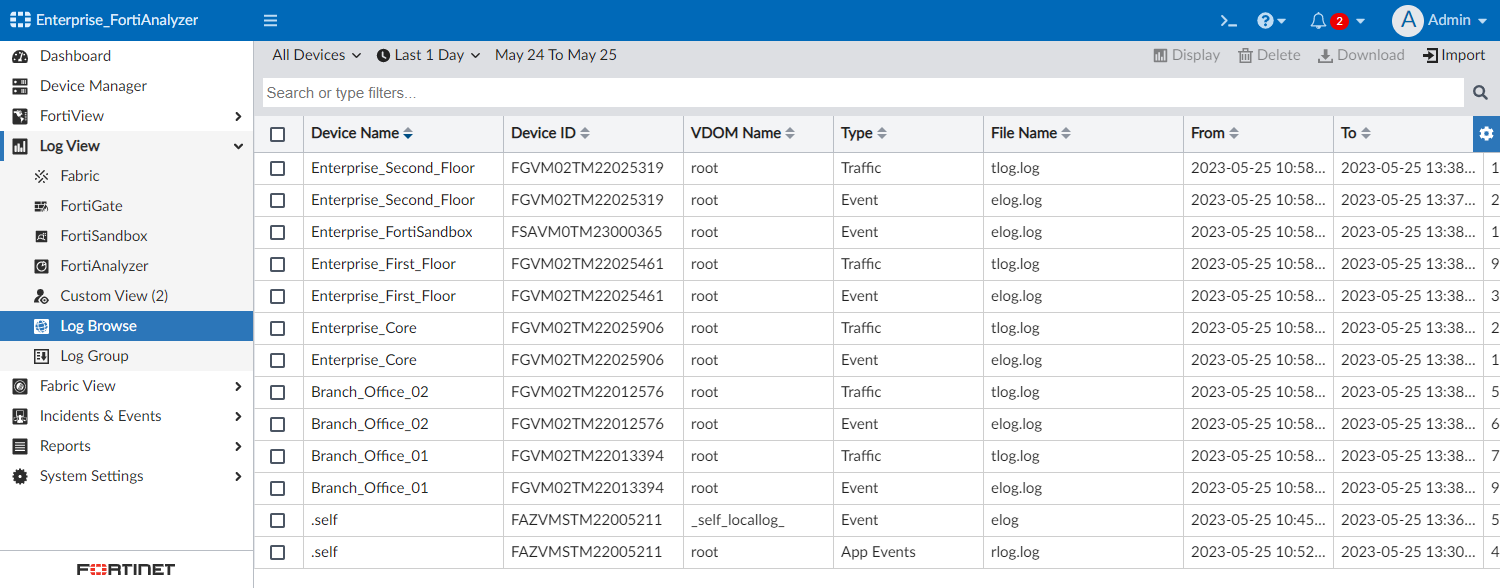Screen dimensions: 1500x588
Task: Open the All Devices dropdown
Action: [x=315, y=55]
